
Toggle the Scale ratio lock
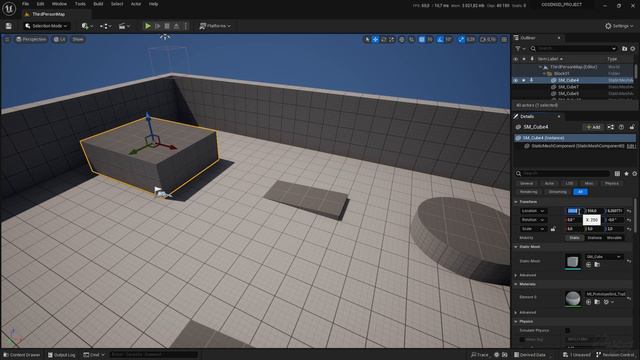(553, 229)
